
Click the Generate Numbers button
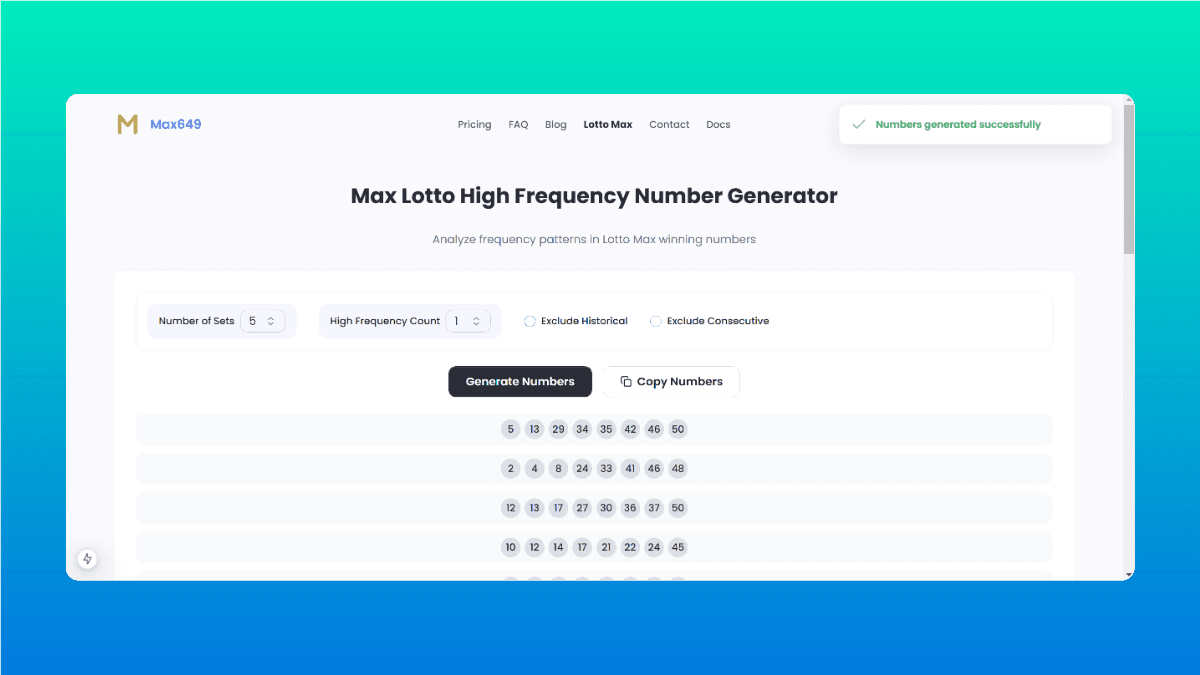click(520, 381)
